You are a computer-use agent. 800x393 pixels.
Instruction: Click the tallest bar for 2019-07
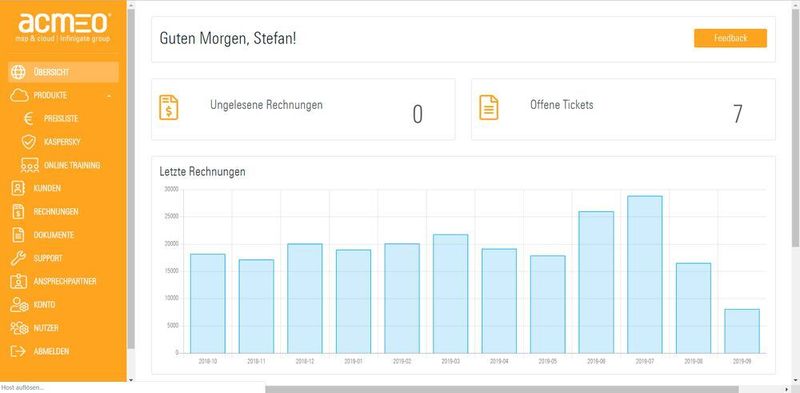645,275
